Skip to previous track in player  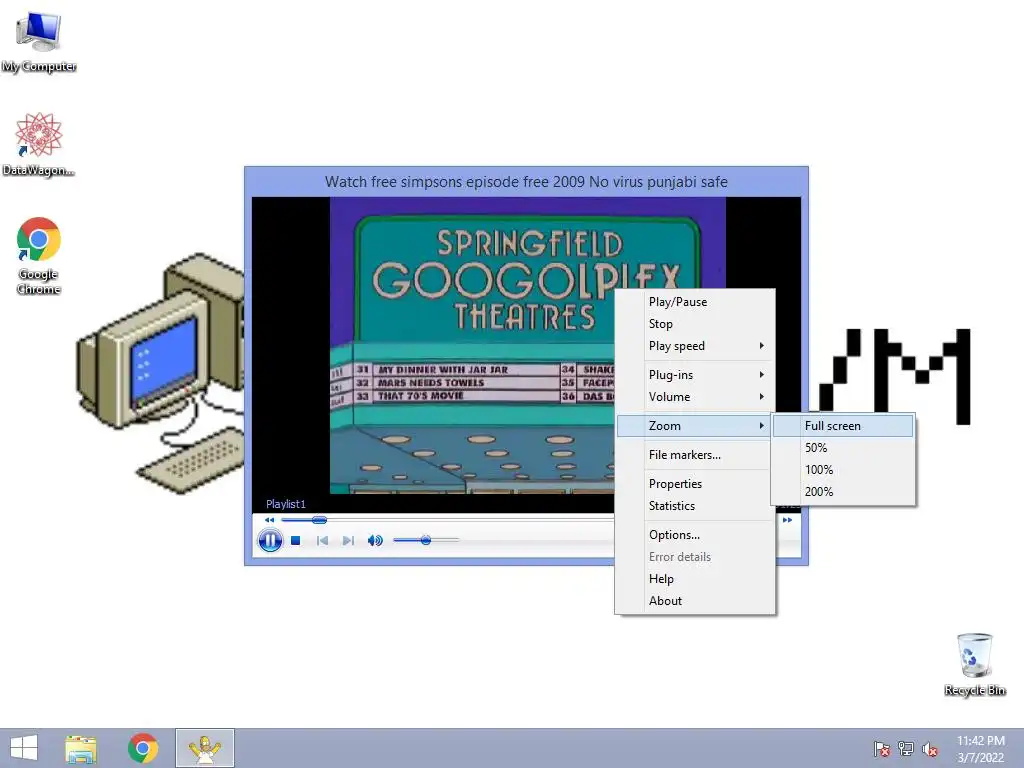coord(322,541)
